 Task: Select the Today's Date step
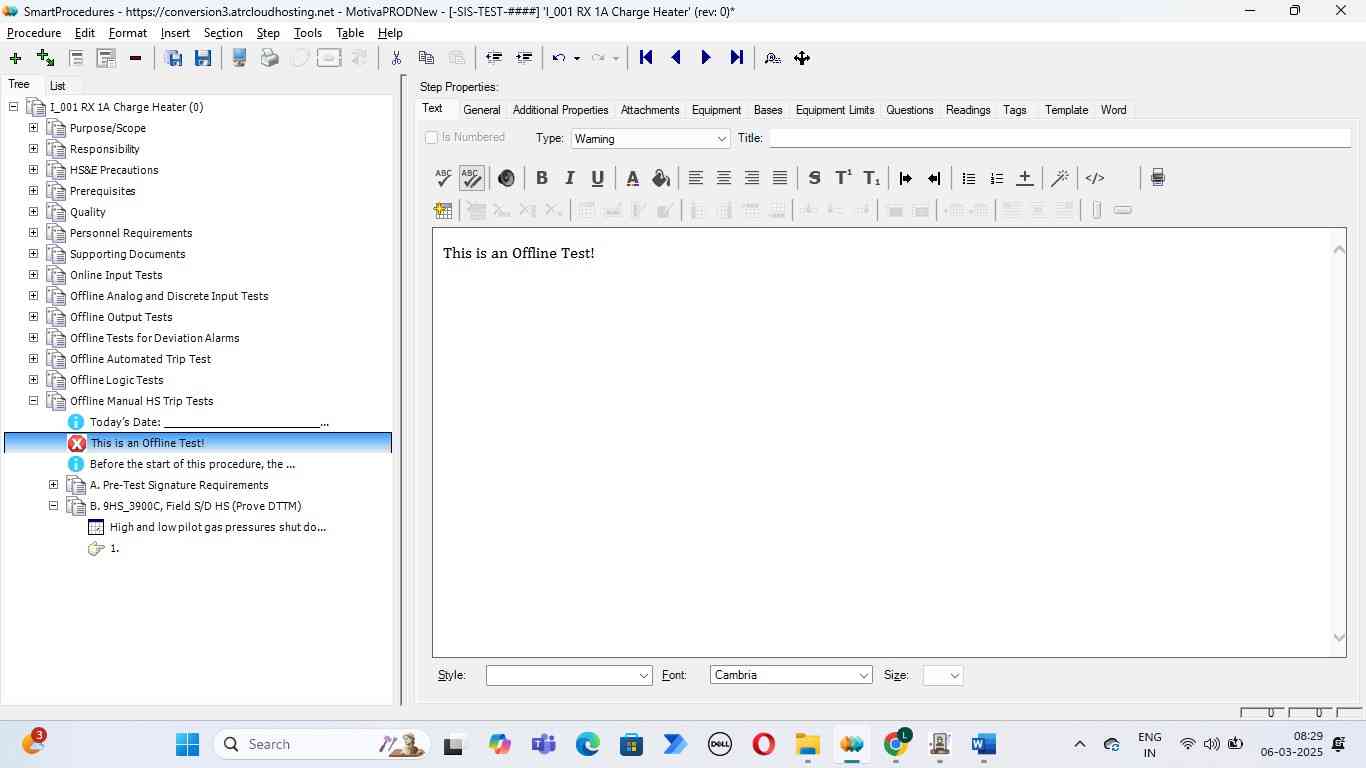tap(209, 422)
